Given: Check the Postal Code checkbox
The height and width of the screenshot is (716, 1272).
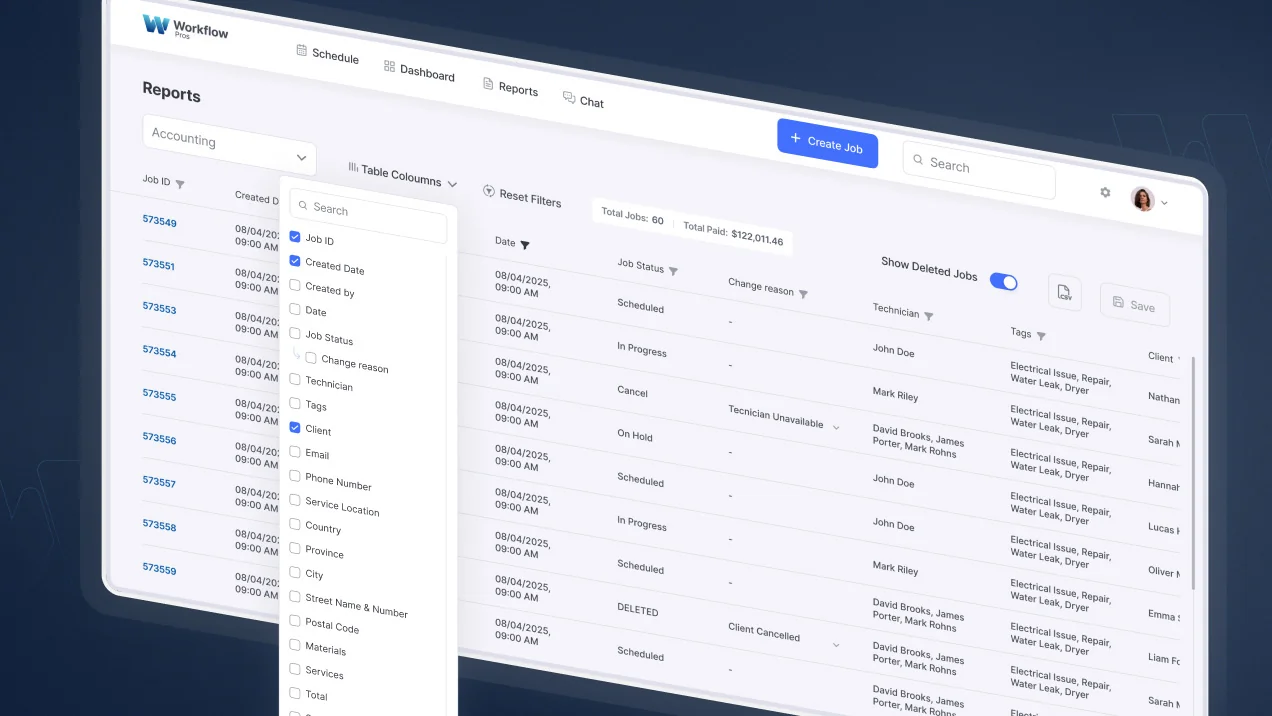Looking at the screenshot, I should point(295,620).
